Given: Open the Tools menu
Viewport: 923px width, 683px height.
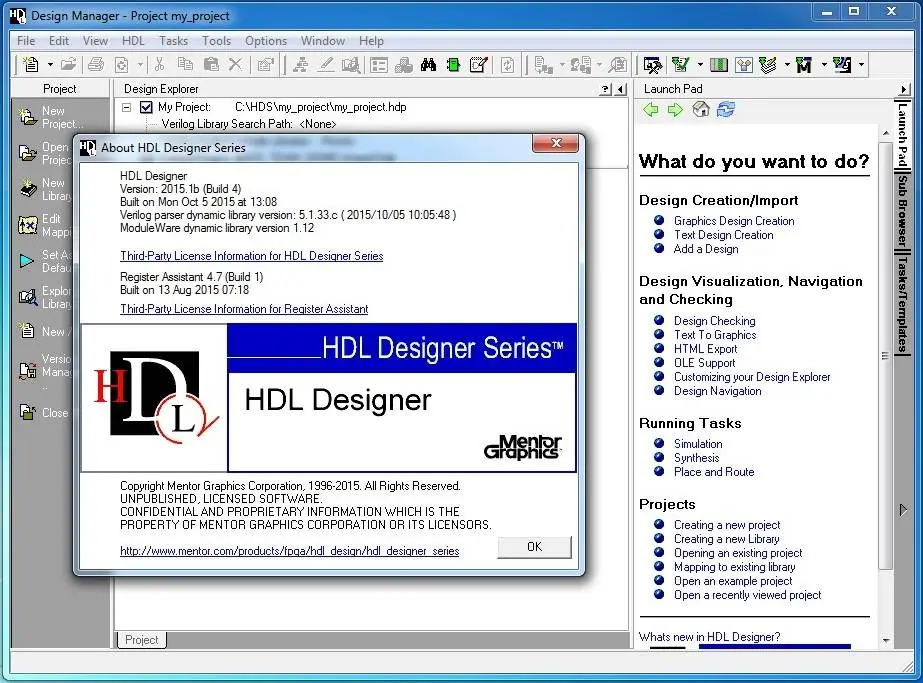Looking at the screenshot, I should pyautogui.click(x=217, y=41).
